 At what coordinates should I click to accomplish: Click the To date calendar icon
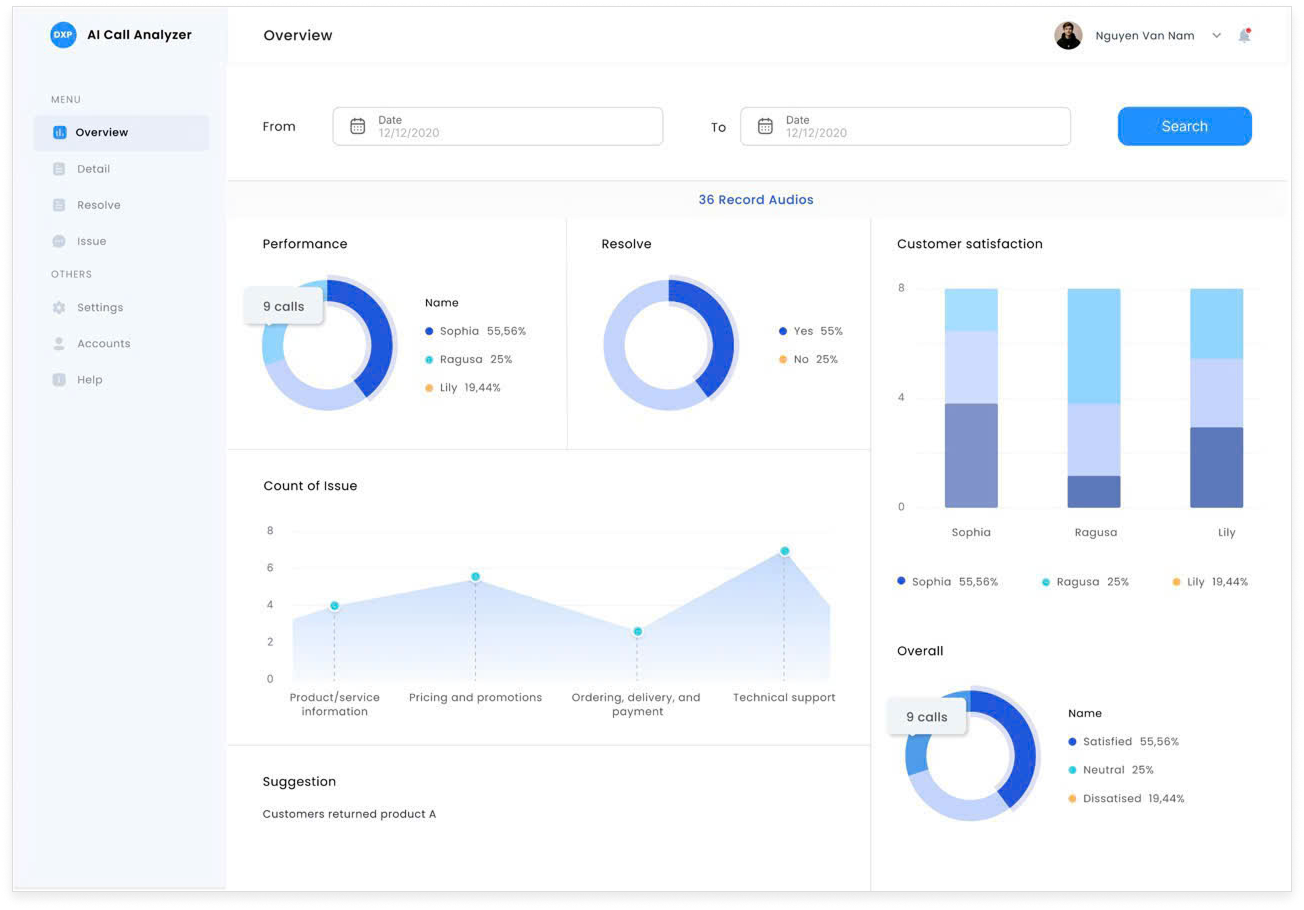pyautogui.click(x=765, y=127)
